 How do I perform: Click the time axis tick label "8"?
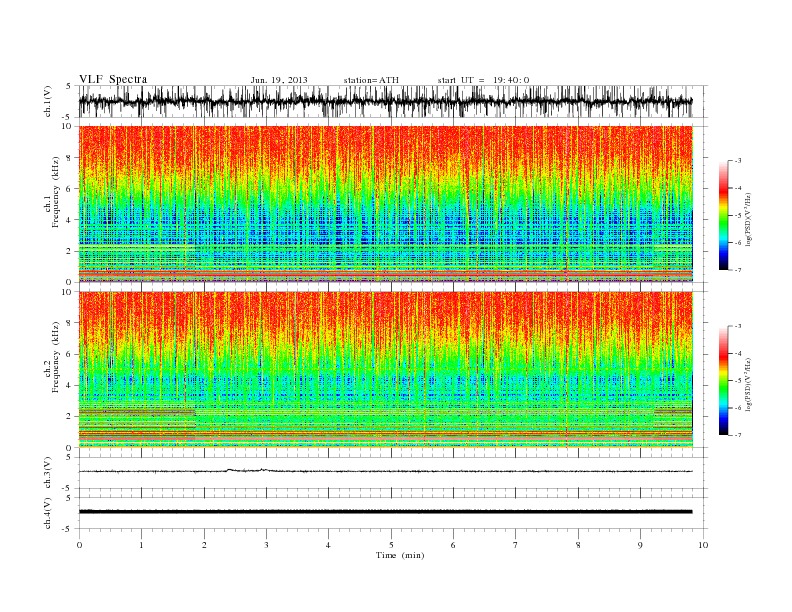(578, 545)
